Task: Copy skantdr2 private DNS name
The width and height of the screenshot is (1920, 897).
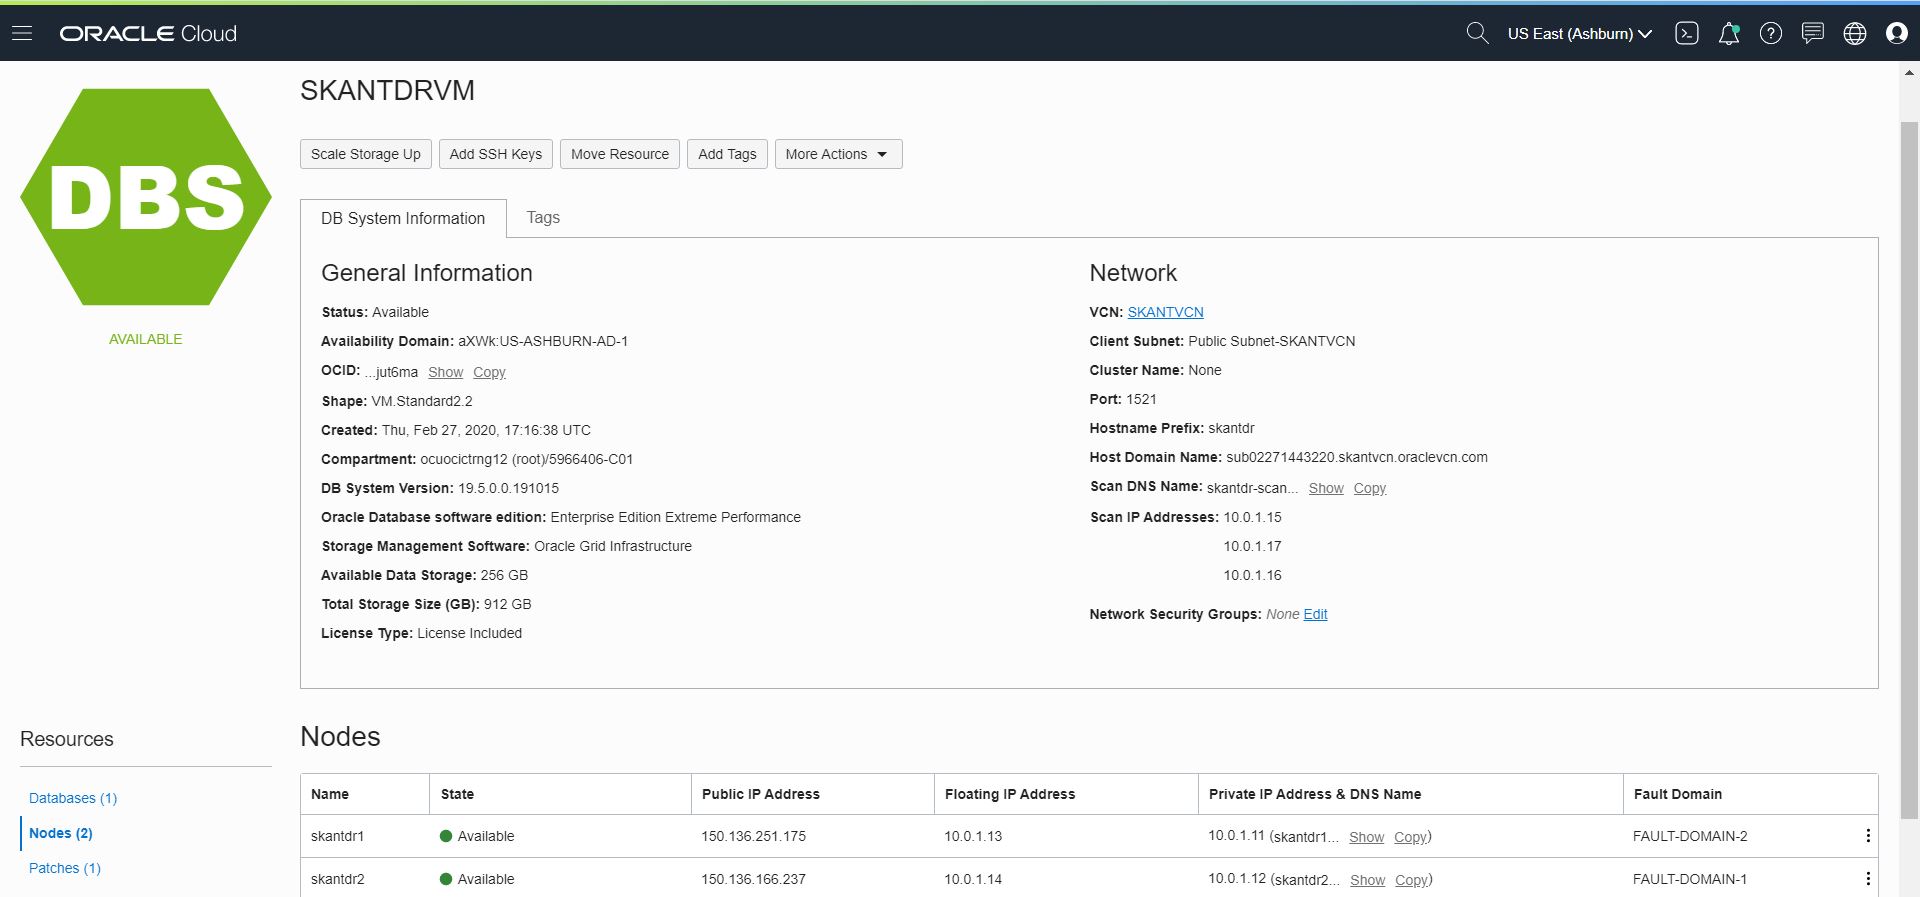Action: point(1411,880)
